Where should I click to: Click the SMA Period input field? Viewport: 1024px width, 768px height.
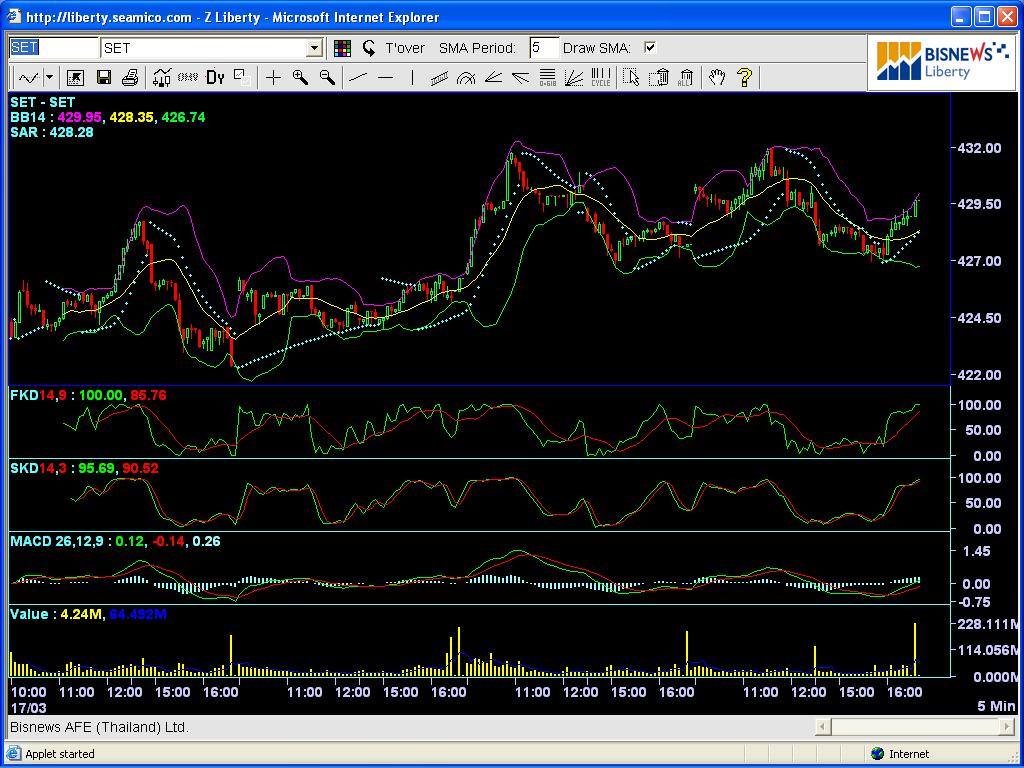point(545,48)
